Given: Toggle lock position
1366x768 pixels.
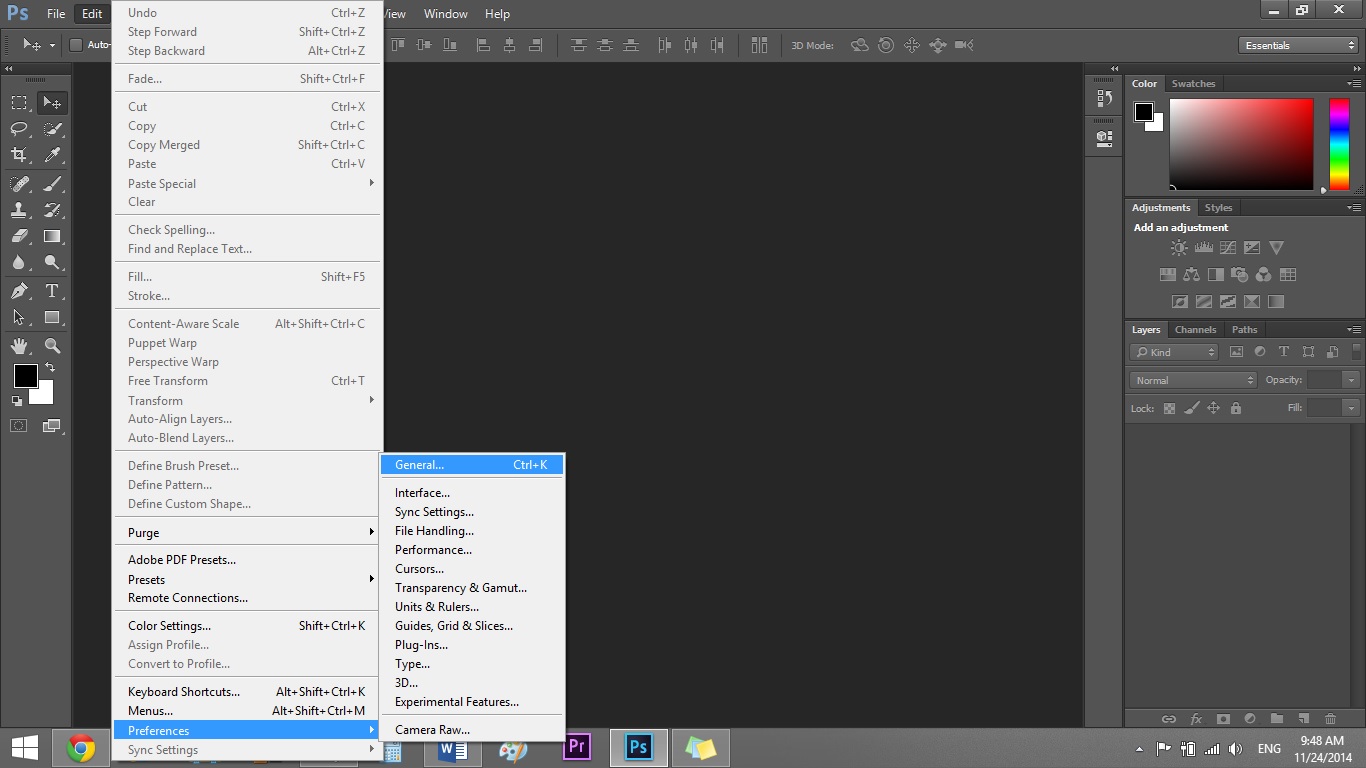Looking at the screenshot, I should (x=1214, y=408).
